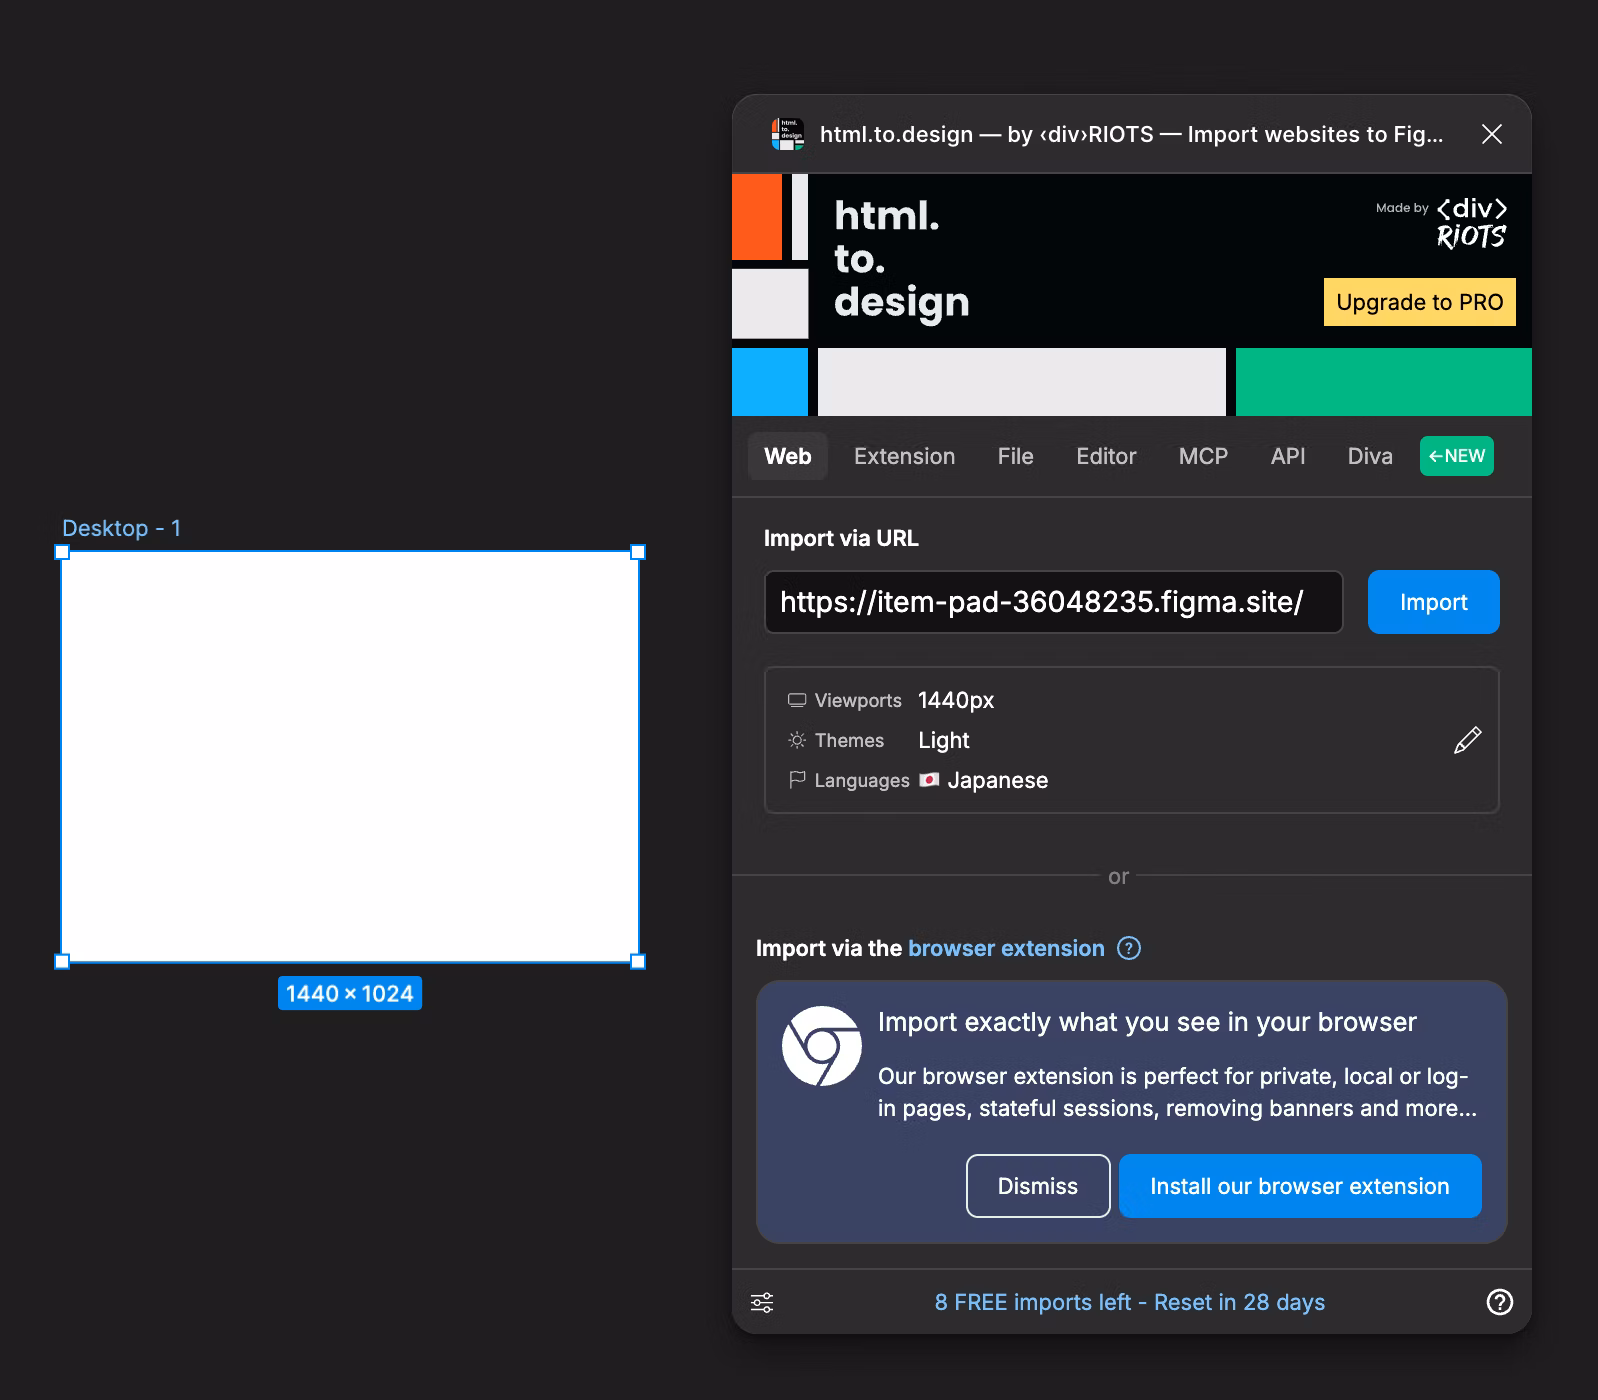Click the blue Import button

(1433, 602)
